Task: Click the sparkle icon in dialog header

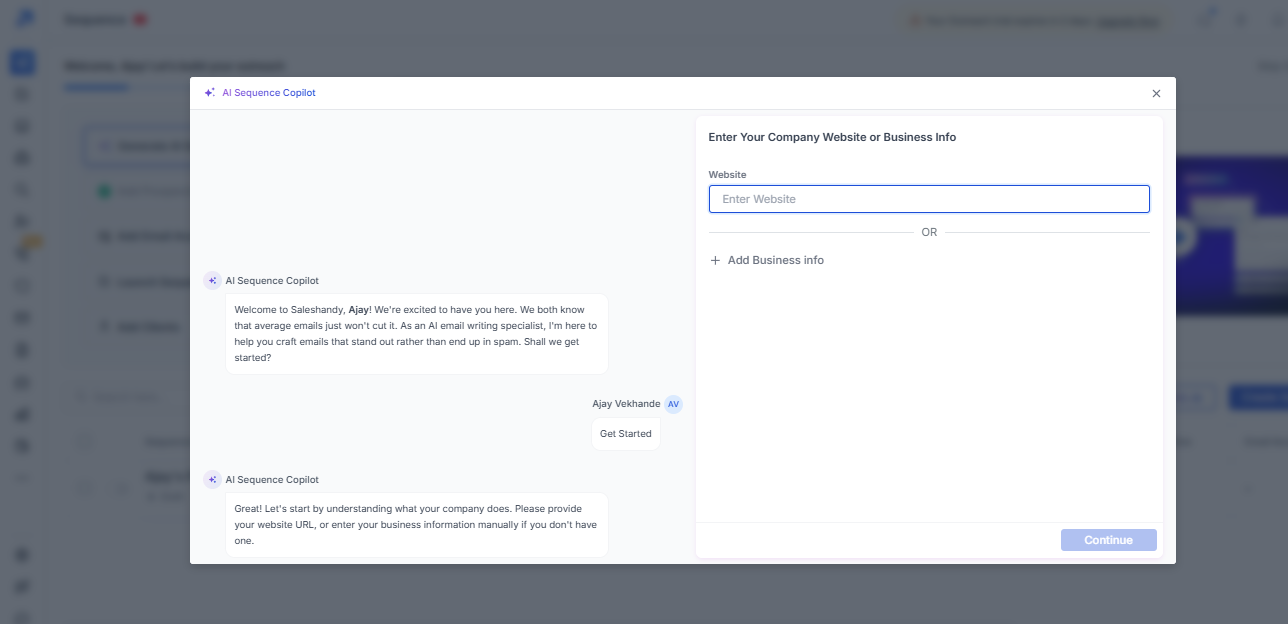Action: [x=209, y=92]
